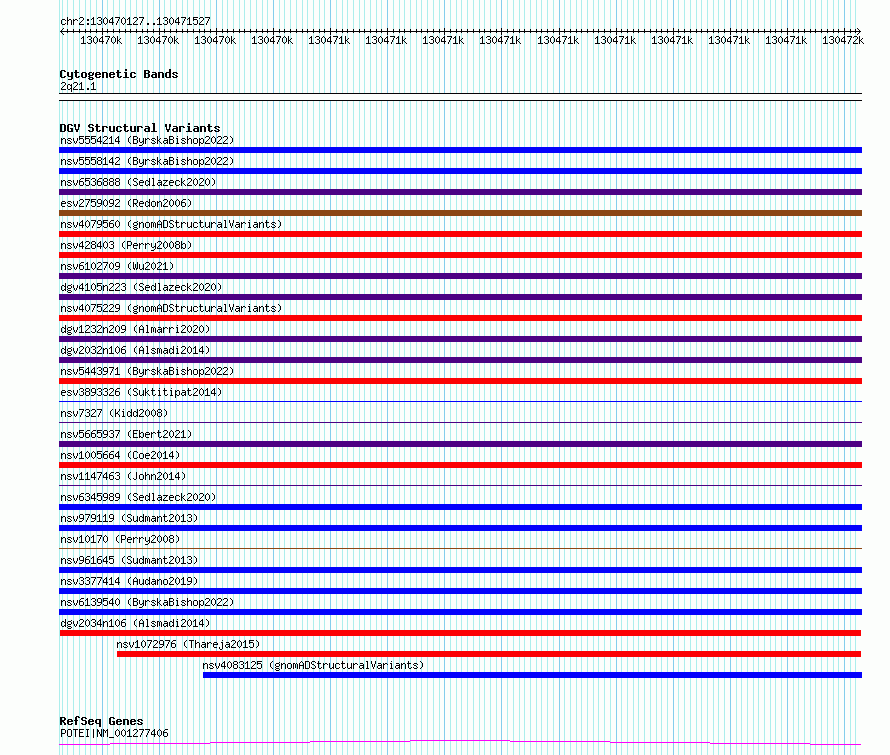Click the thin line of nsv1147463

click(x=460, y=486)
